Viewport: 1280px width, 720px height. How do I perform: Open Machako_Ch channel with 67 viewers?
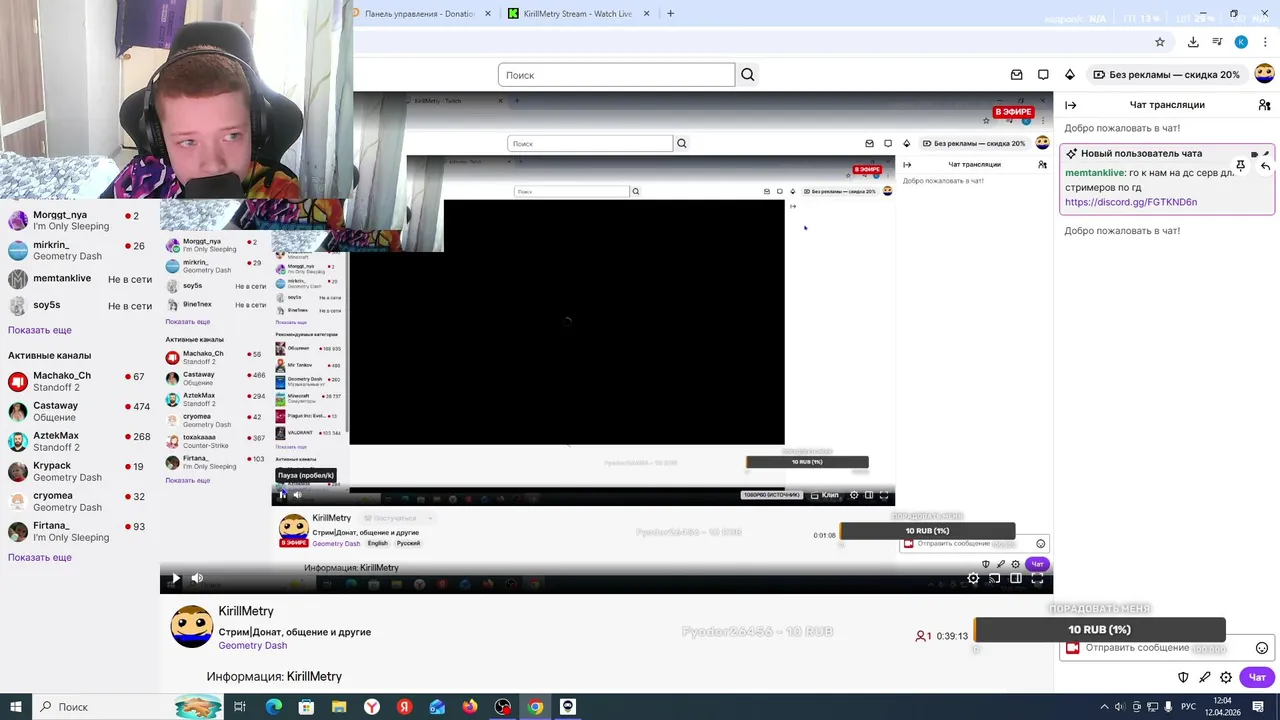pos(80,381)
